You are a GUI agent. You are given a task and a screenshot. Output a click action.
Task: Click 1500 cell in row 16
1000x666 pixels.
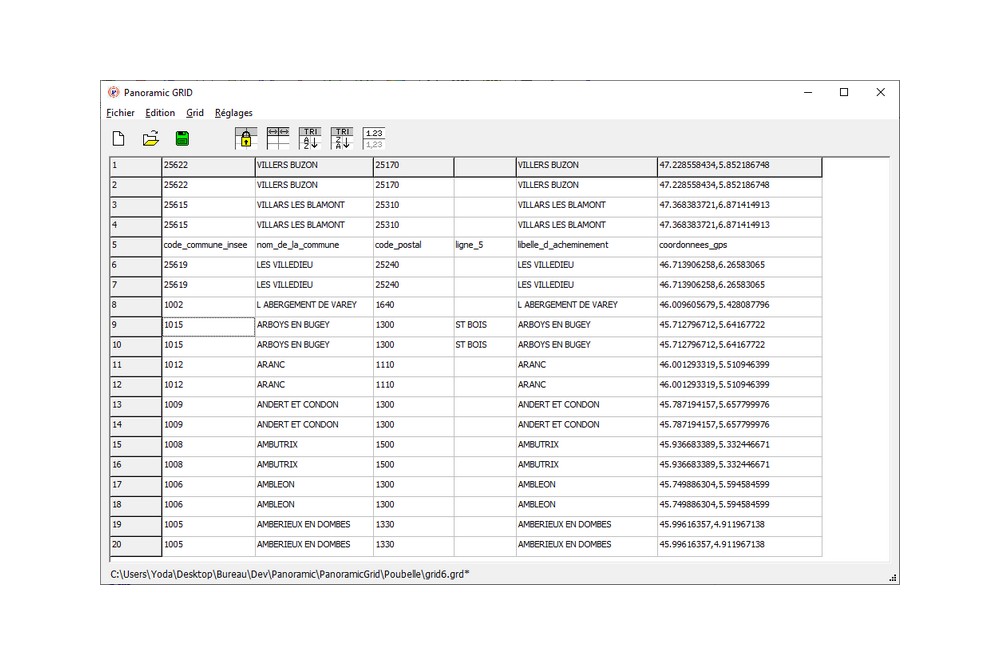click(414, 466)
